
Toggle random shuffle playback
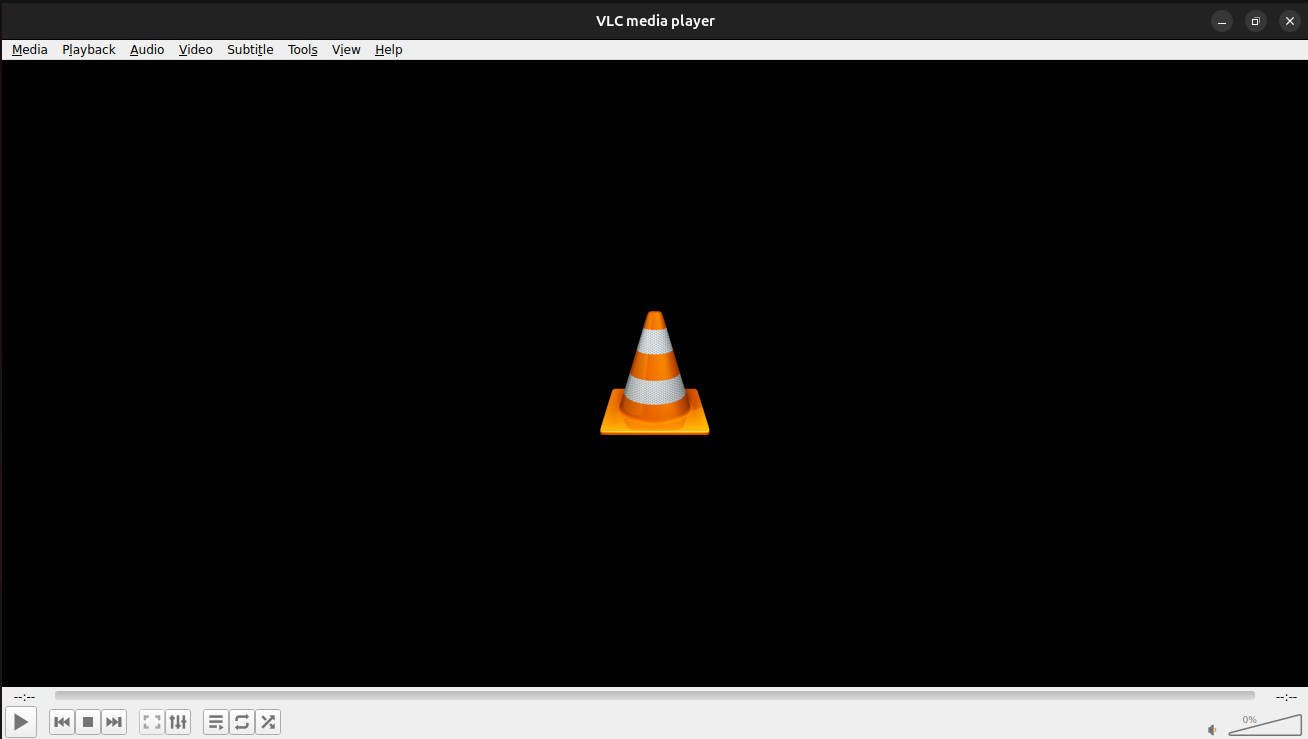pyautogui.click(x=268, y=721)
